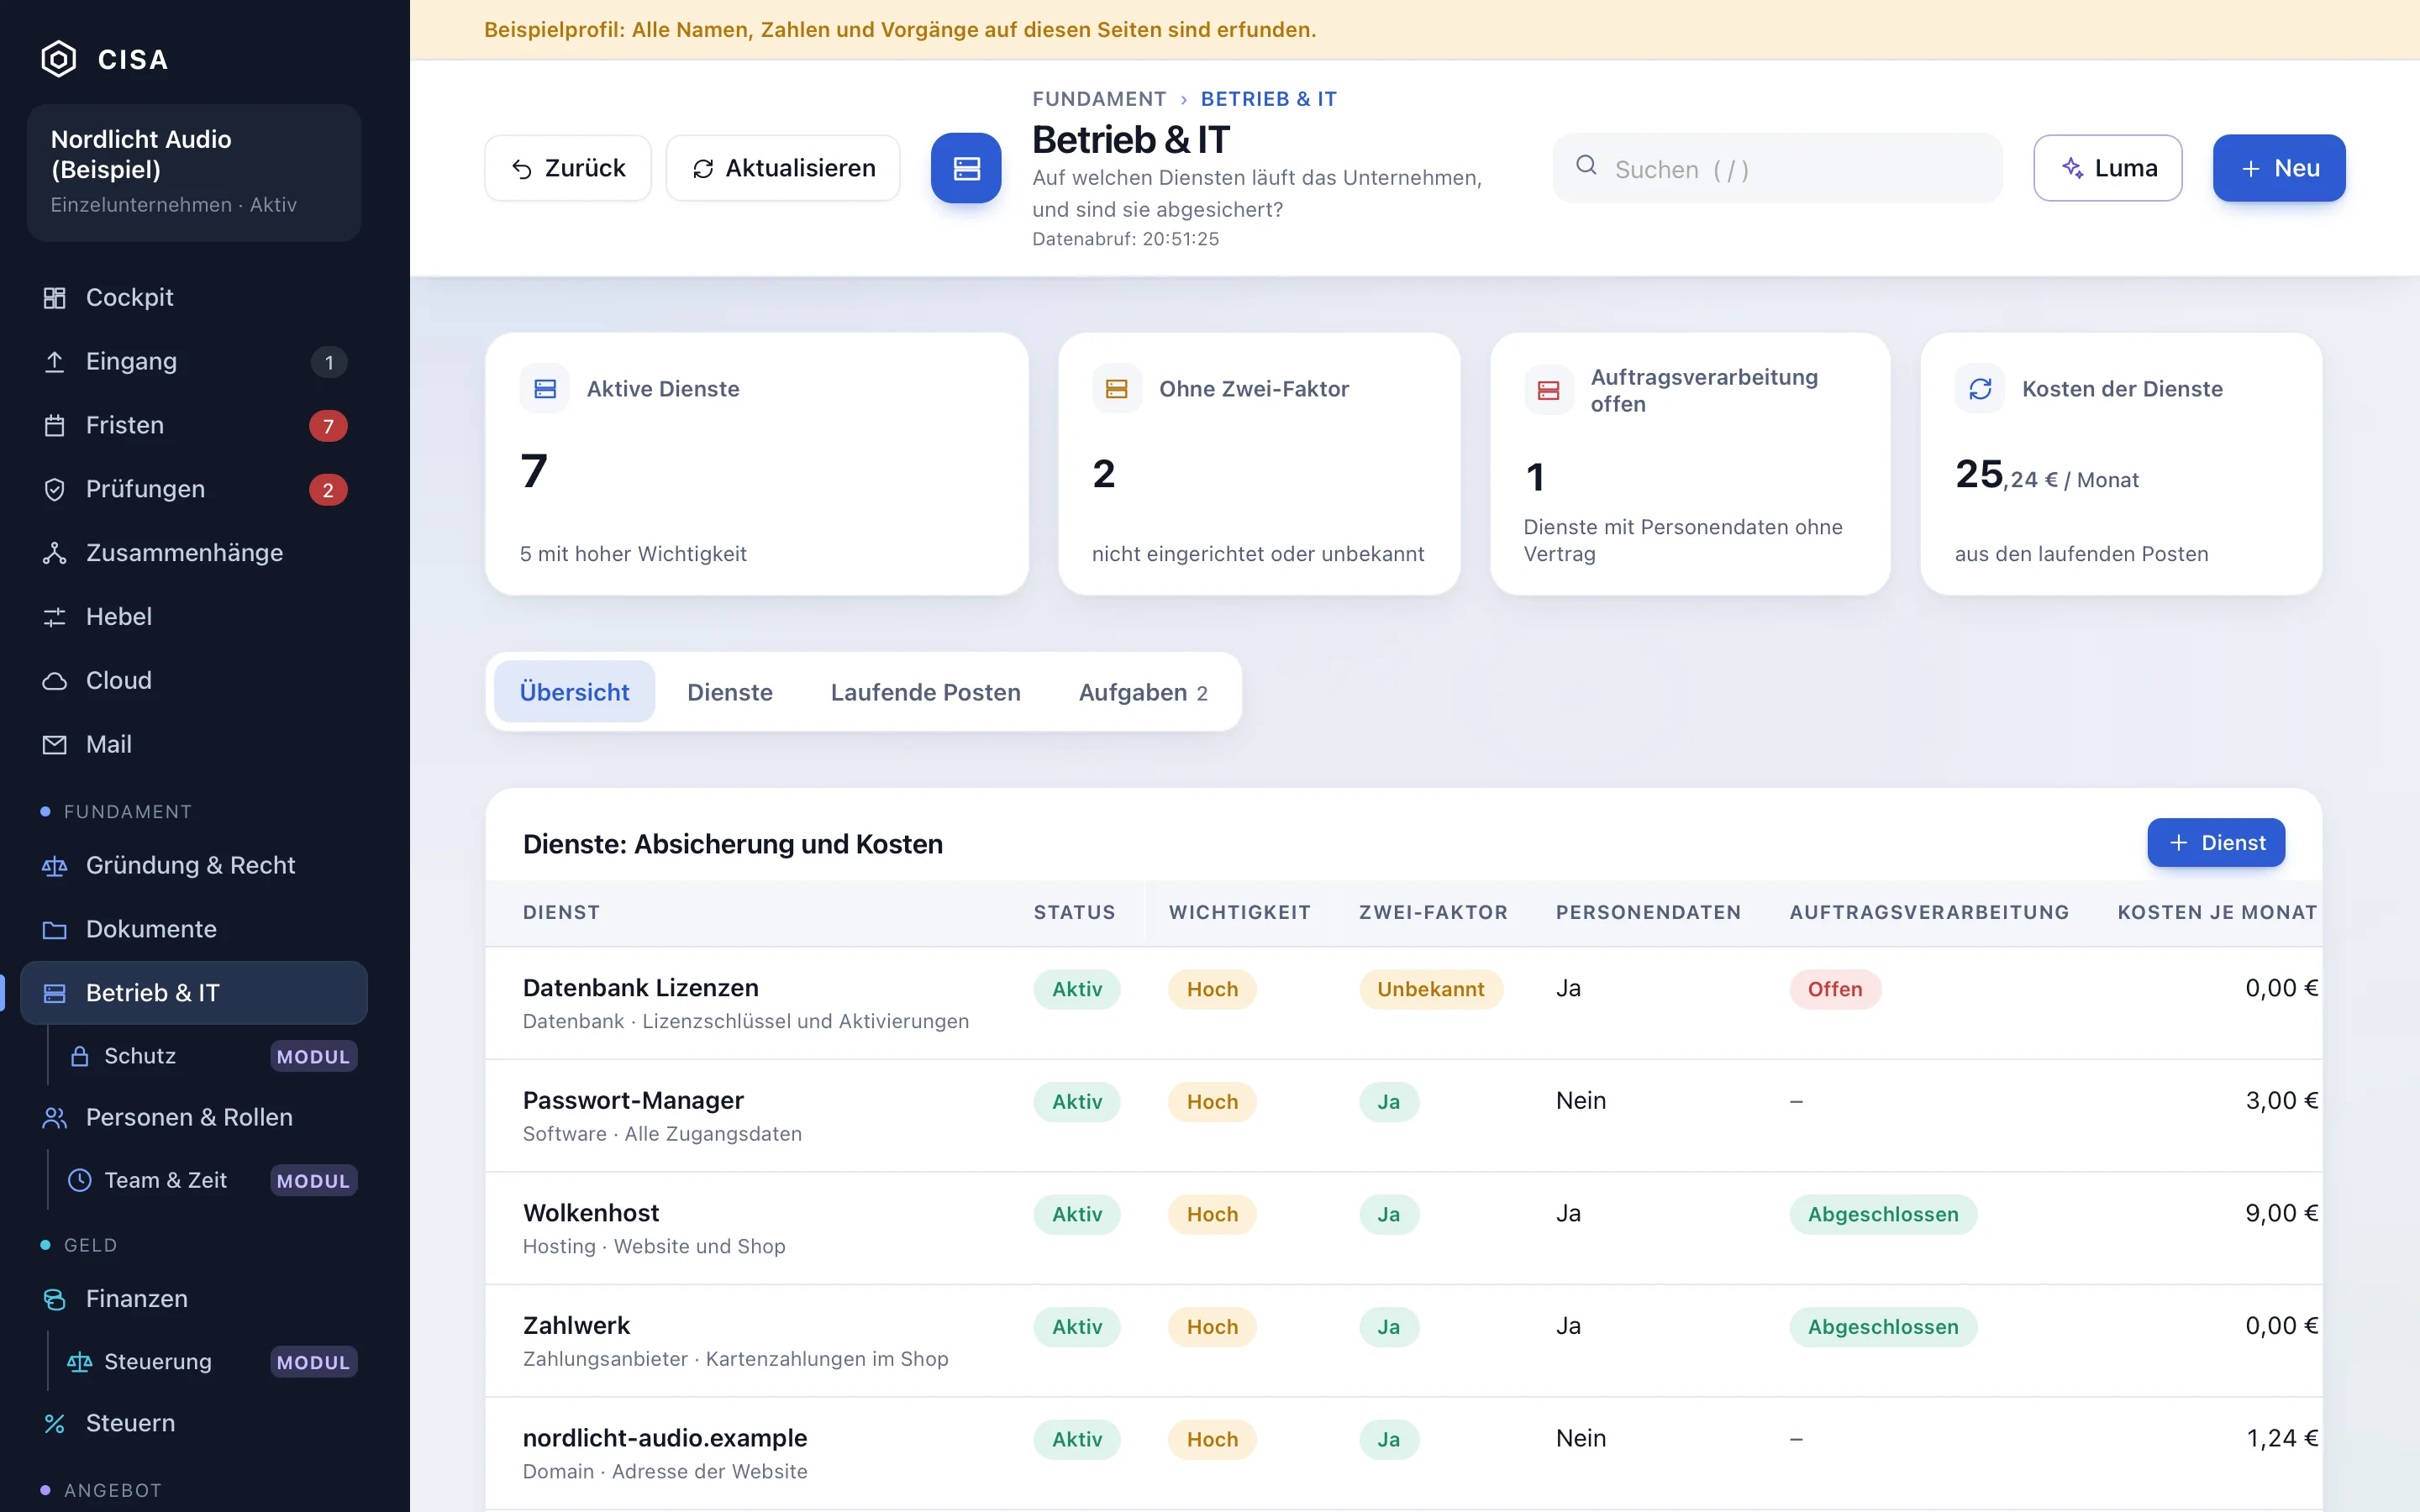The width and height of the screenshot is (2420, 1512).
Task: Click the Aktualisieren button
Action: coord(783,168)
